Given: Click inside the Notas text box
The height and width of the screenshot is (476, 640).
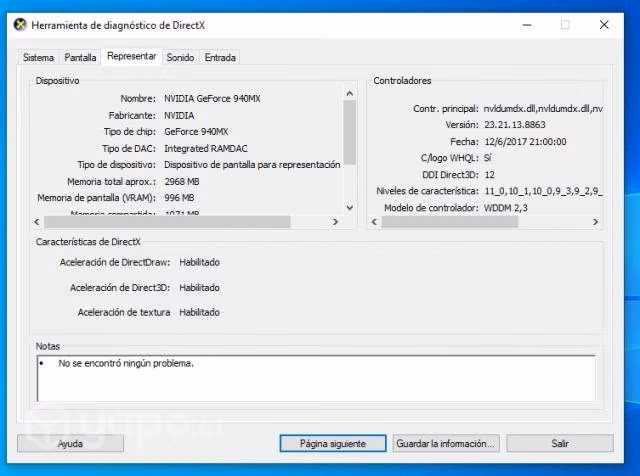Looking at the screenshot, I should click(316, 378).
